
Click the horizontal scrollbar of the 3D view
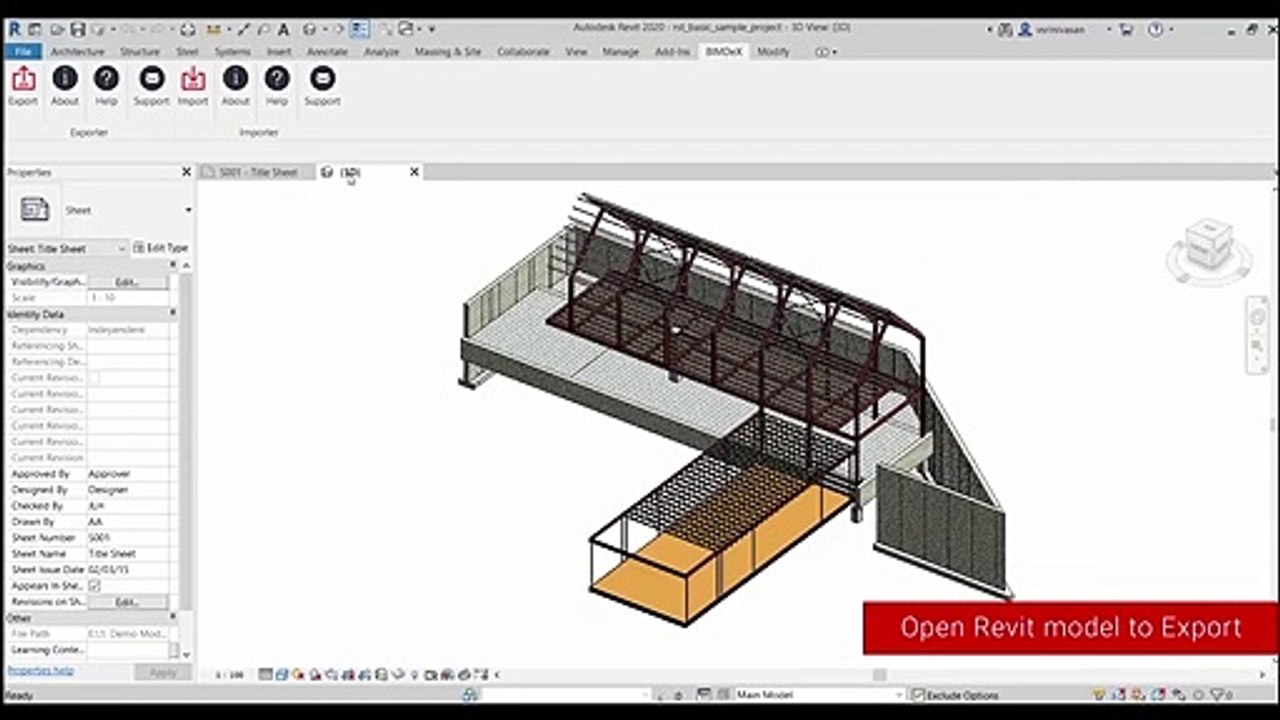pos(880,675)
